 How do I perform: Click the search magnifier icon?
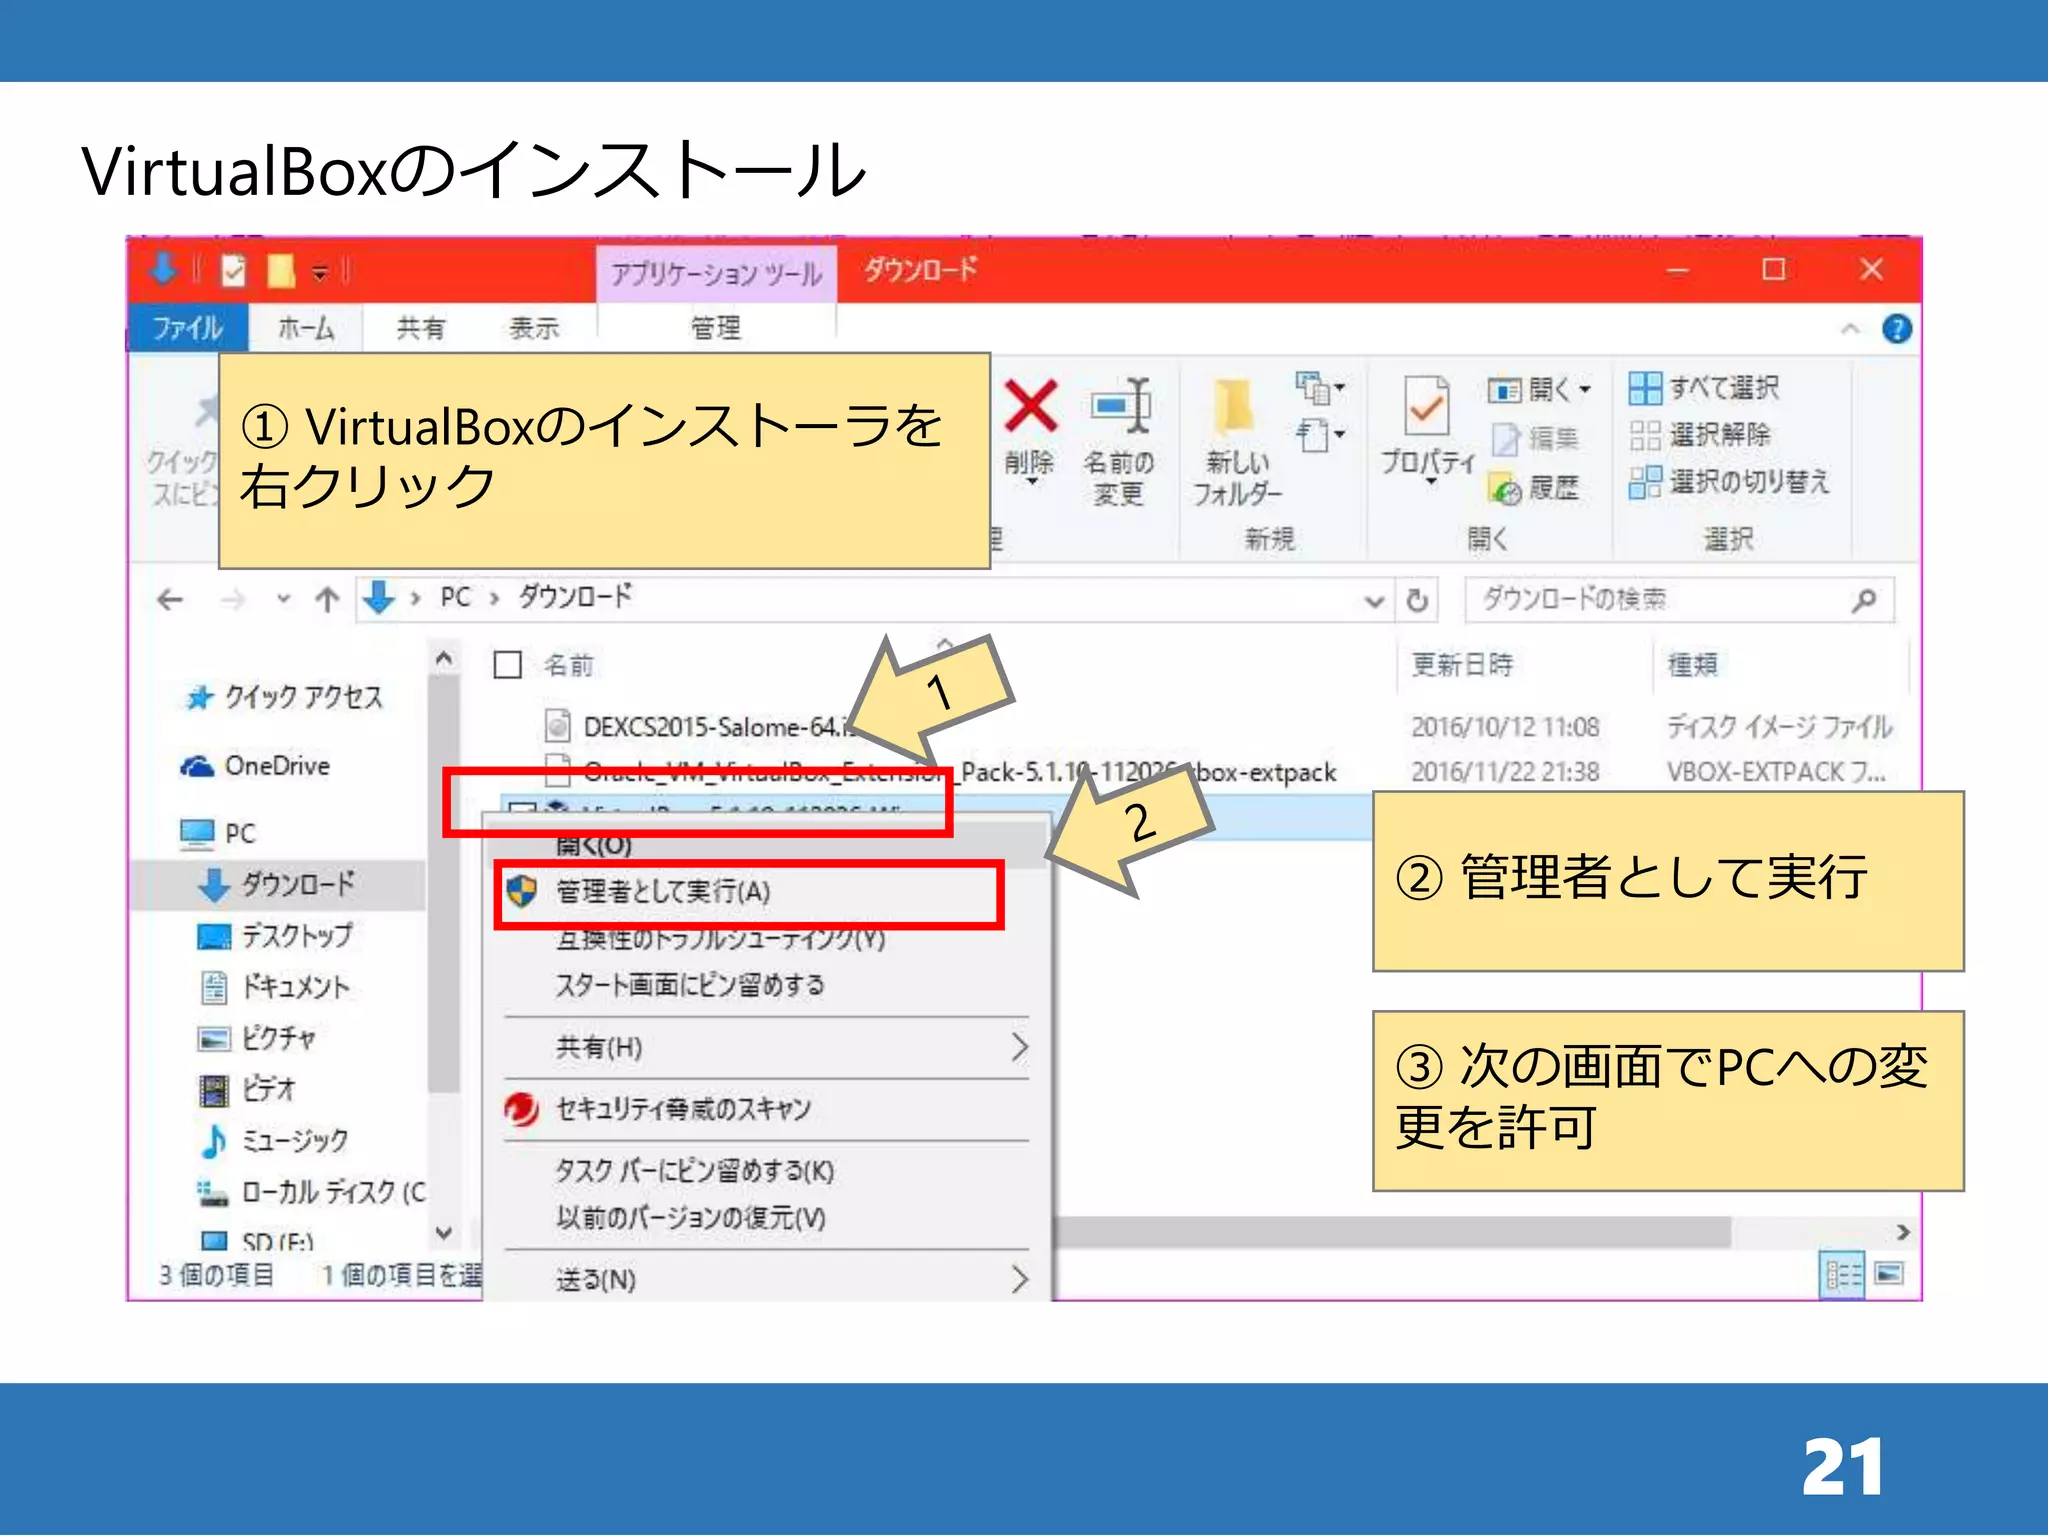1864,600
